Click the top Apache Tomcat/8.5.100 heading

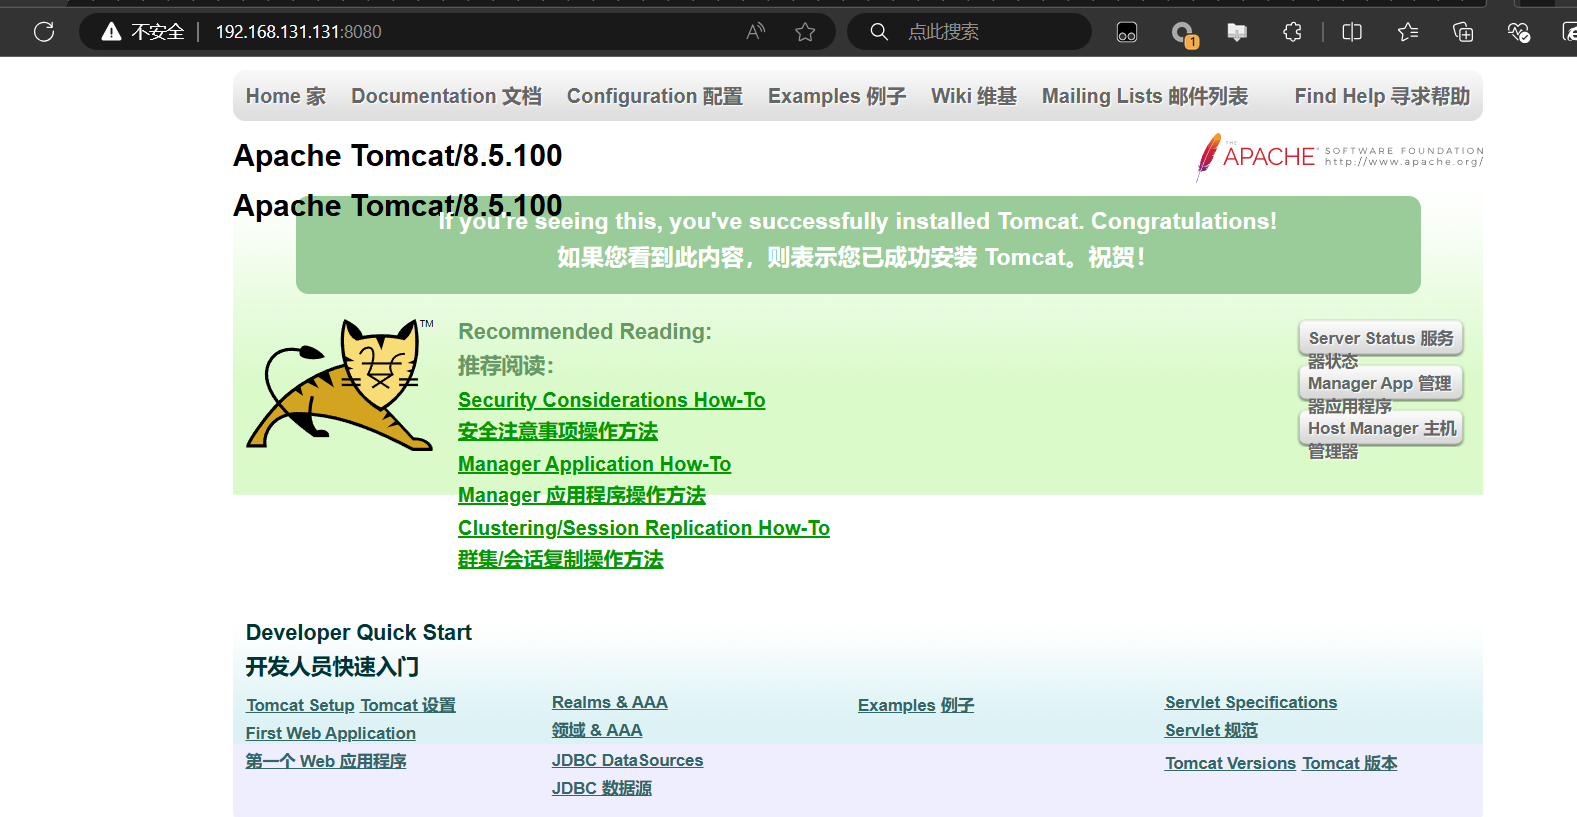pyautogui.click(x=398, y=155)
